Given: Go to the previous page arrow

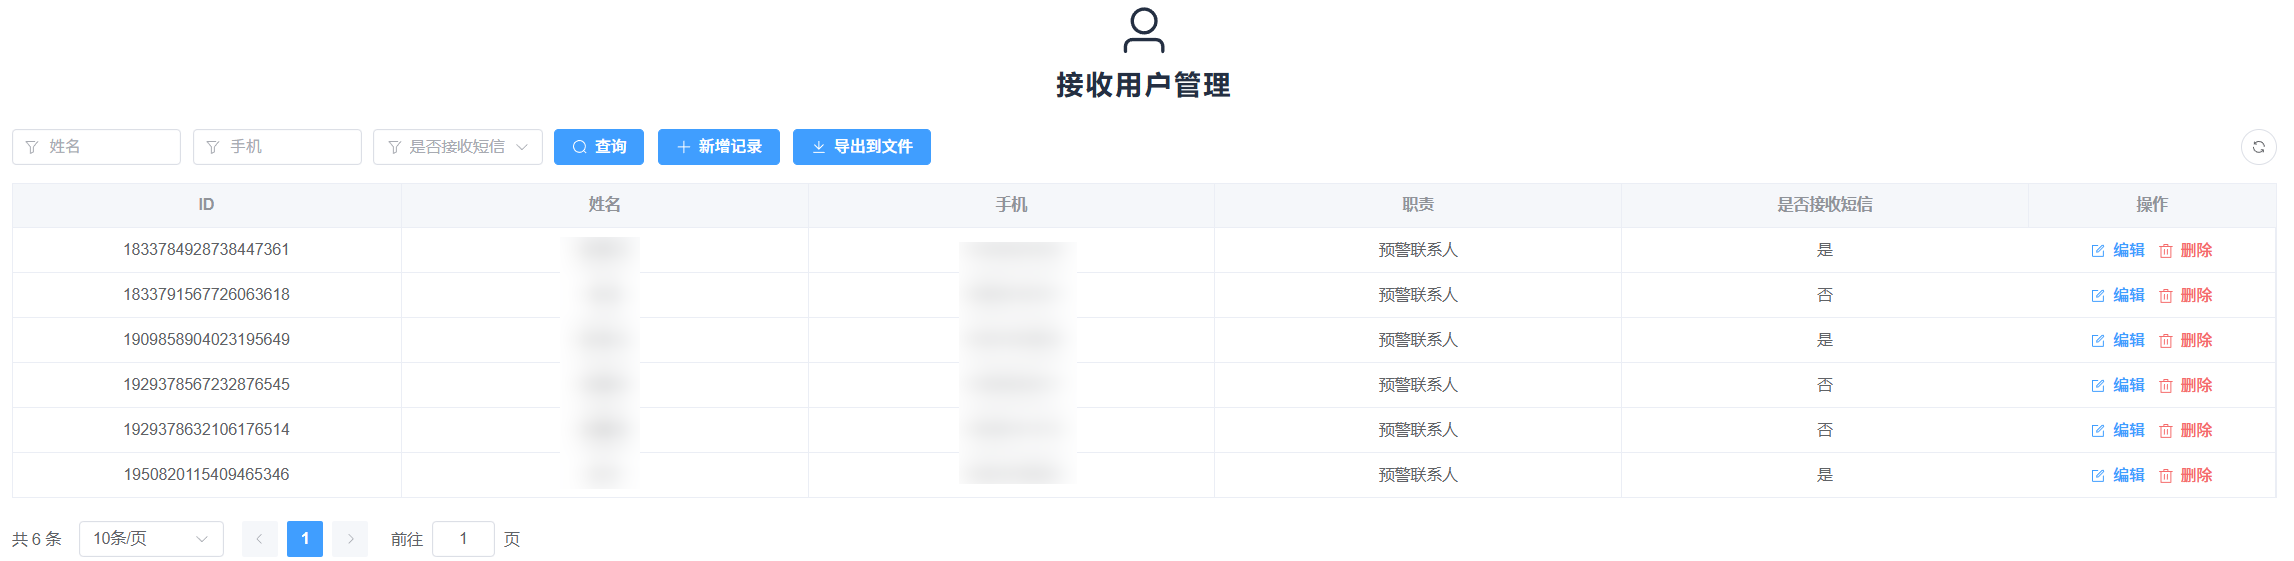Looking at the screenshot, I should 259,539.
